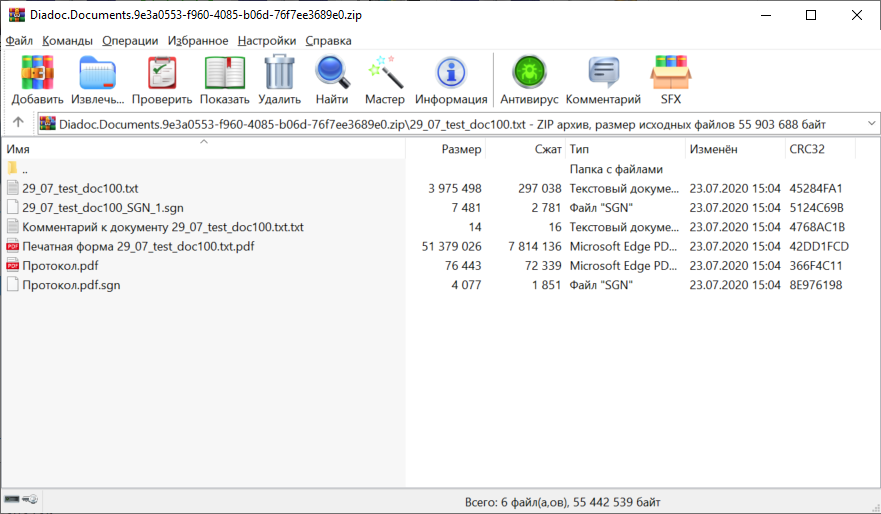
Task: Click the SFX archive box icon
Action: (670, 72)
